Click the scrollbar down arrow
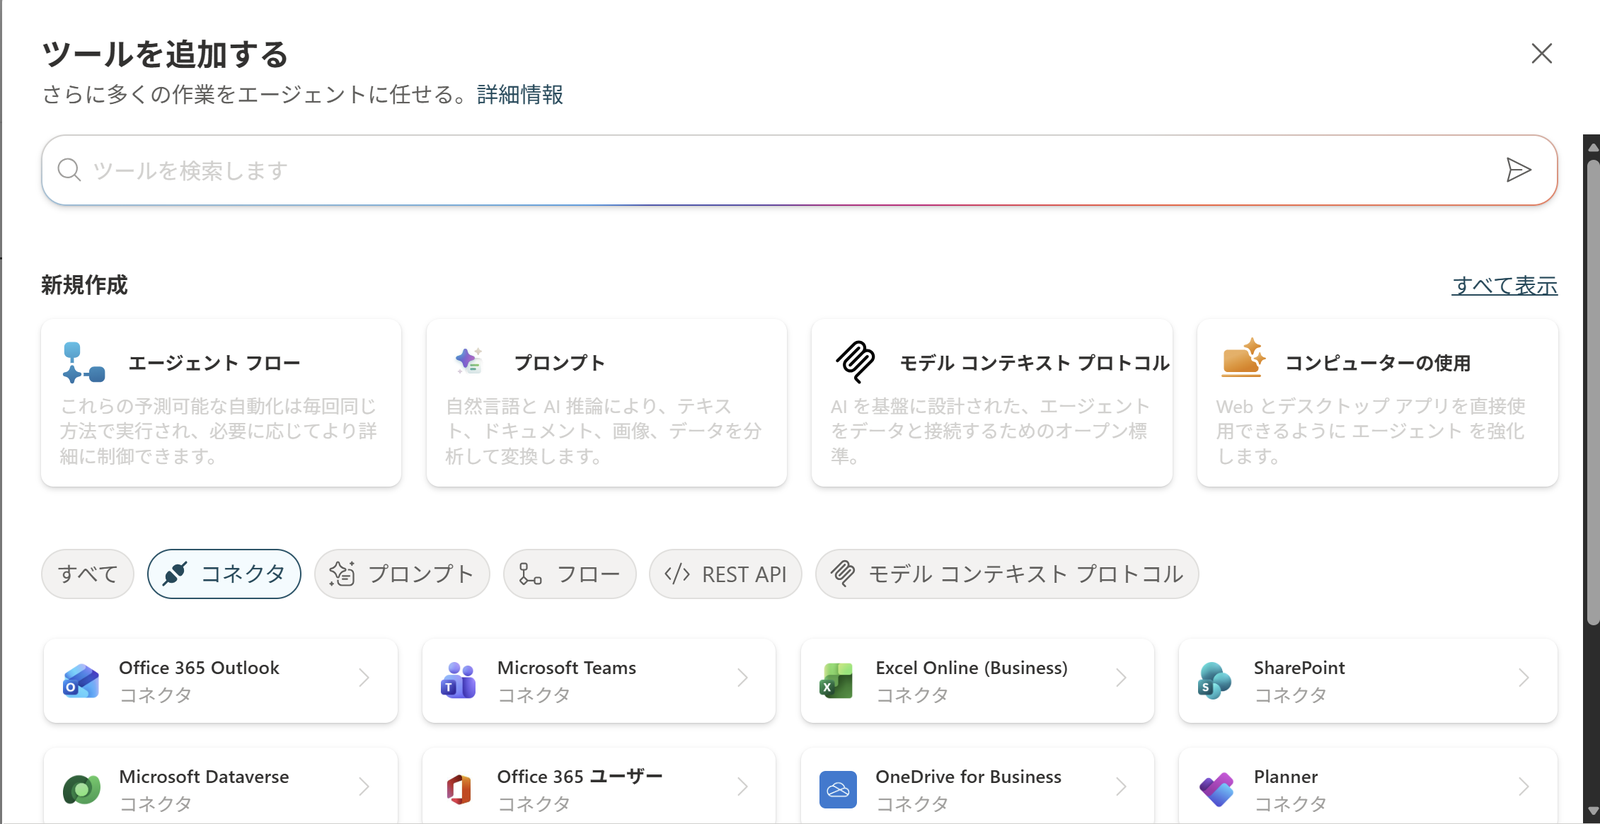This screenshot has width=1600, height=824. [x=1592, y=811]
